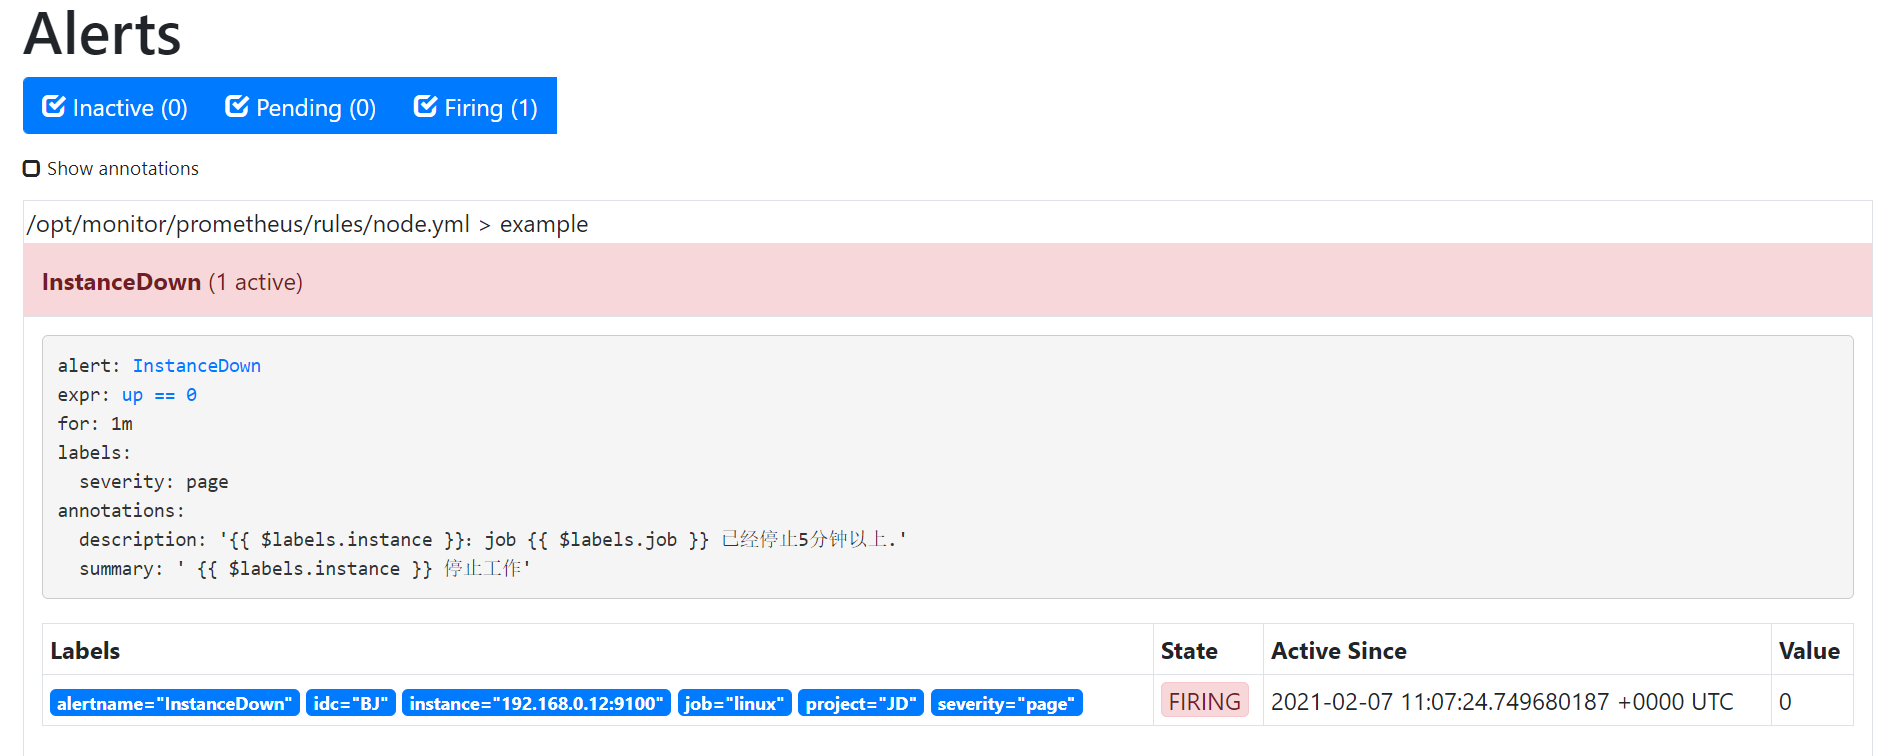Click the checkmark icon beside Inactive
1887x756 pixels.
click(54, 106)
